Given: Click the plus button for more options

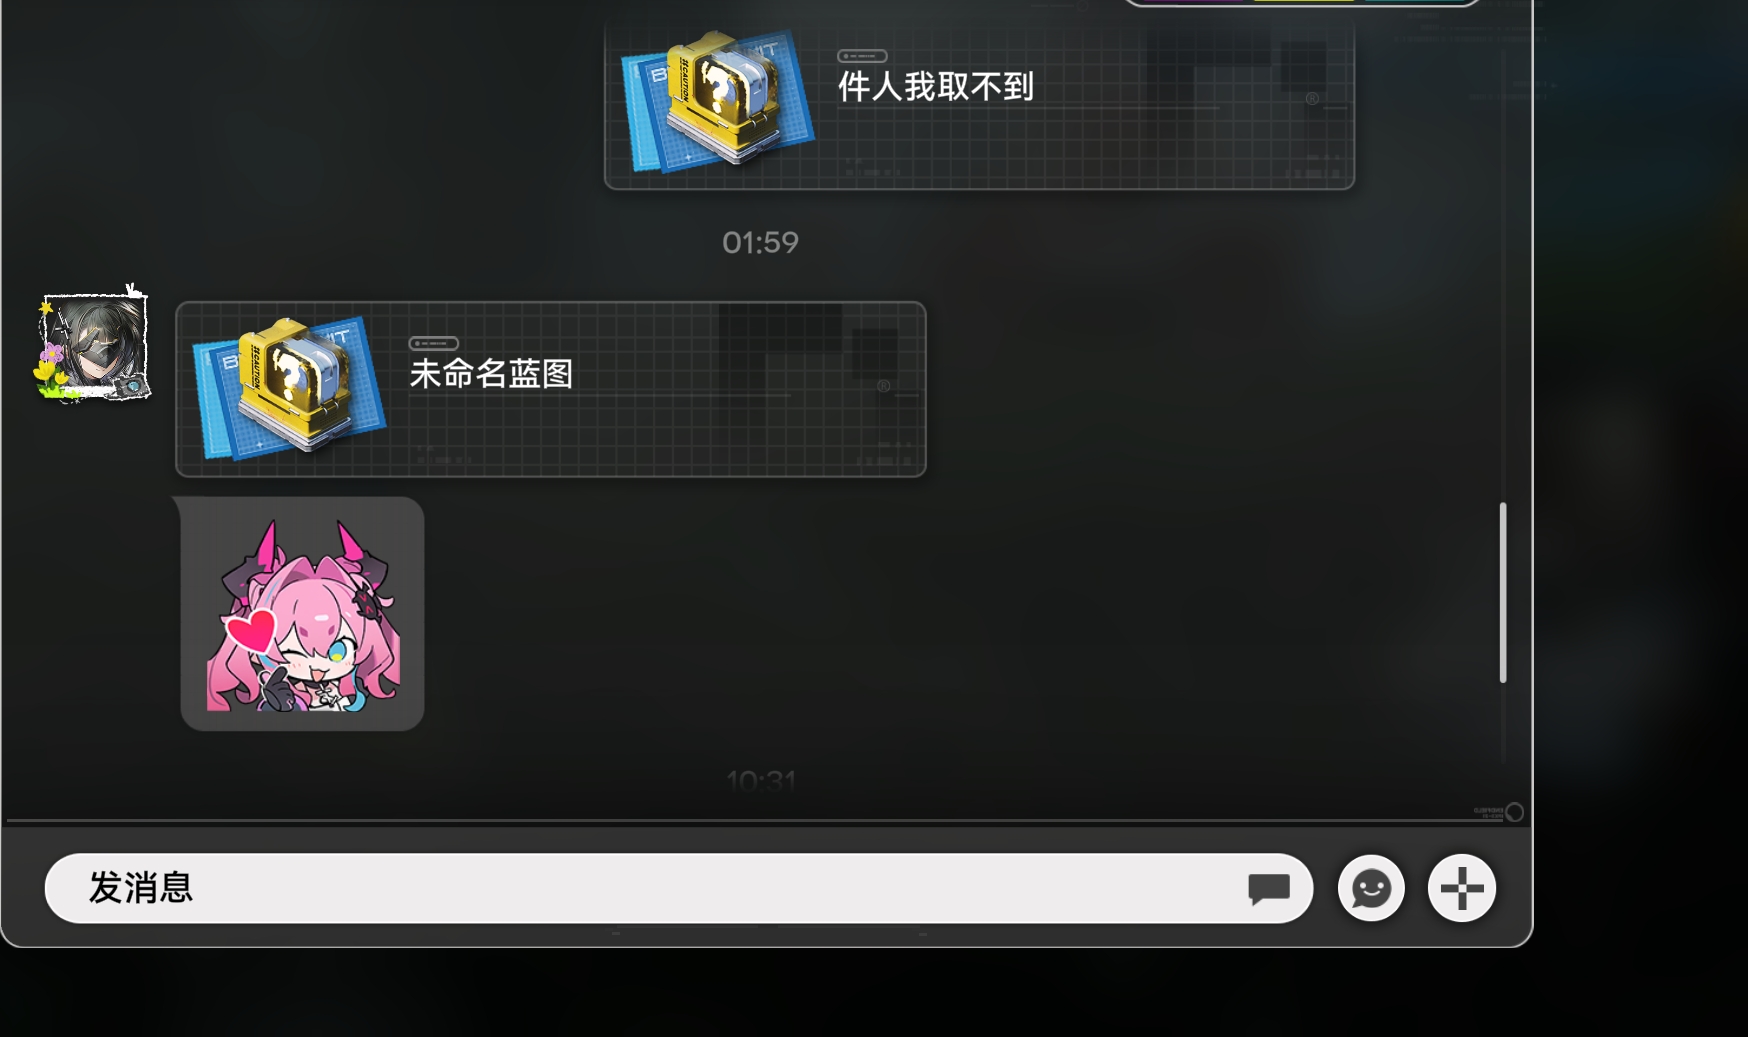Looking at the screenshot, I should (x=1461, y=888).
